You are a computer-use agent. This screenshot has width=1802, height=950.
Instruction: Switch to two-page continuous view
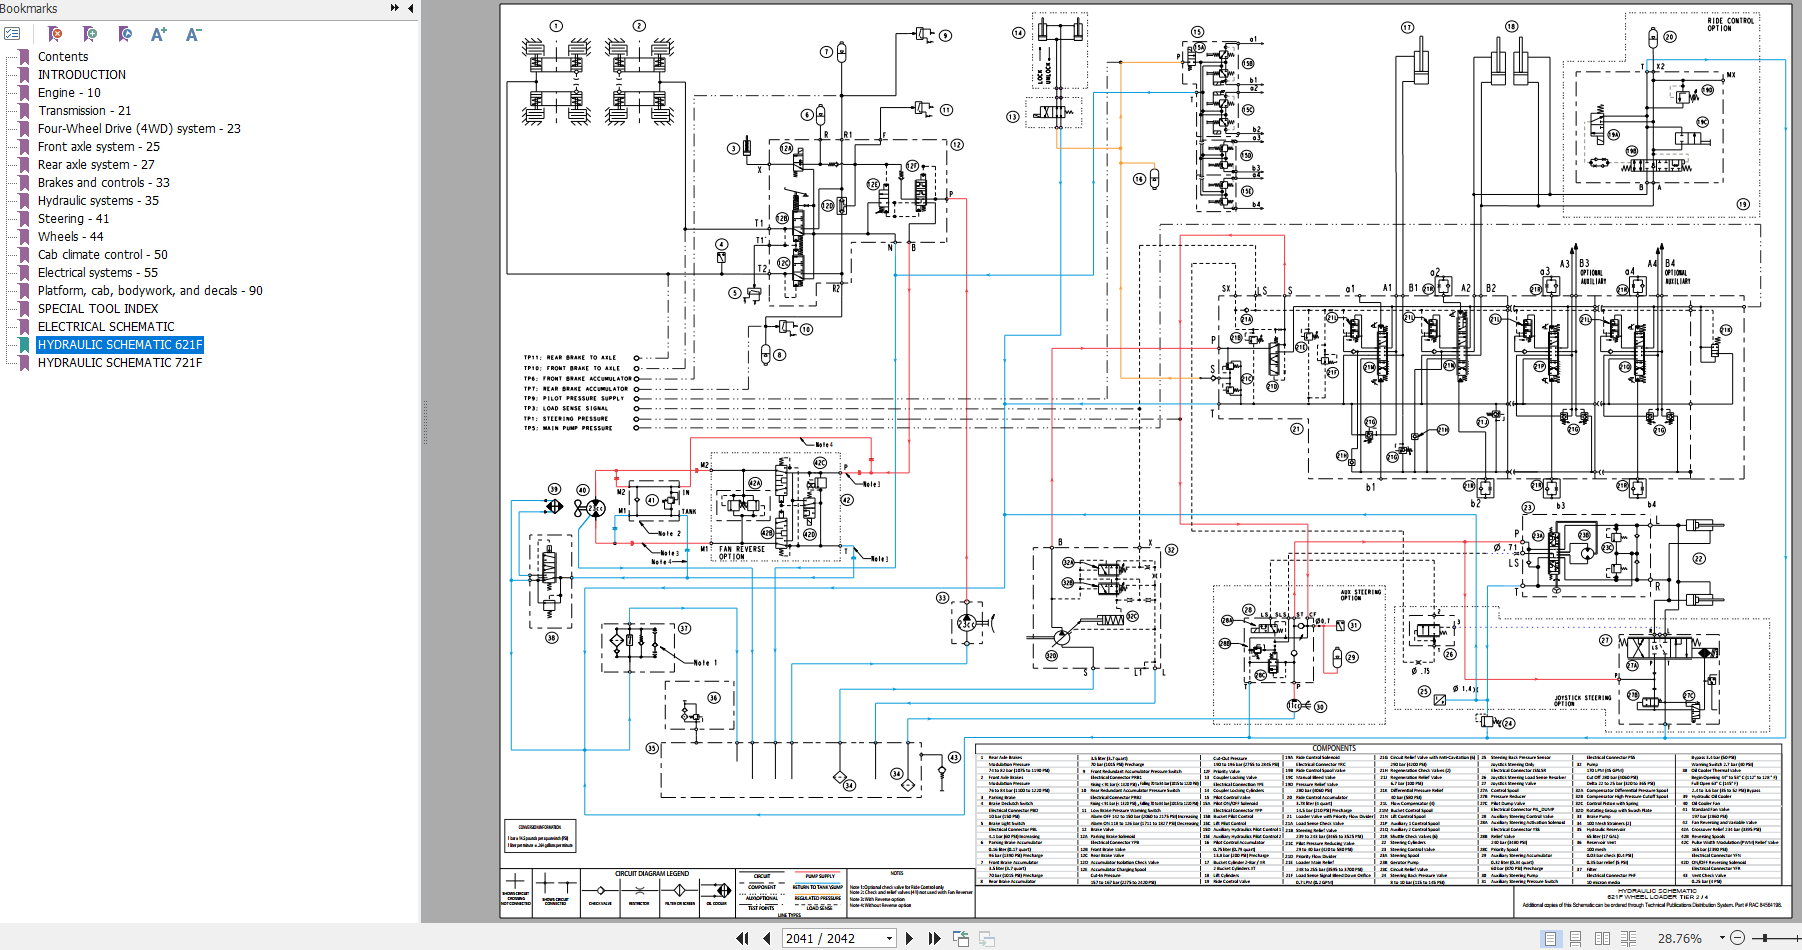pyautogui.click(x=1628, y=938)
